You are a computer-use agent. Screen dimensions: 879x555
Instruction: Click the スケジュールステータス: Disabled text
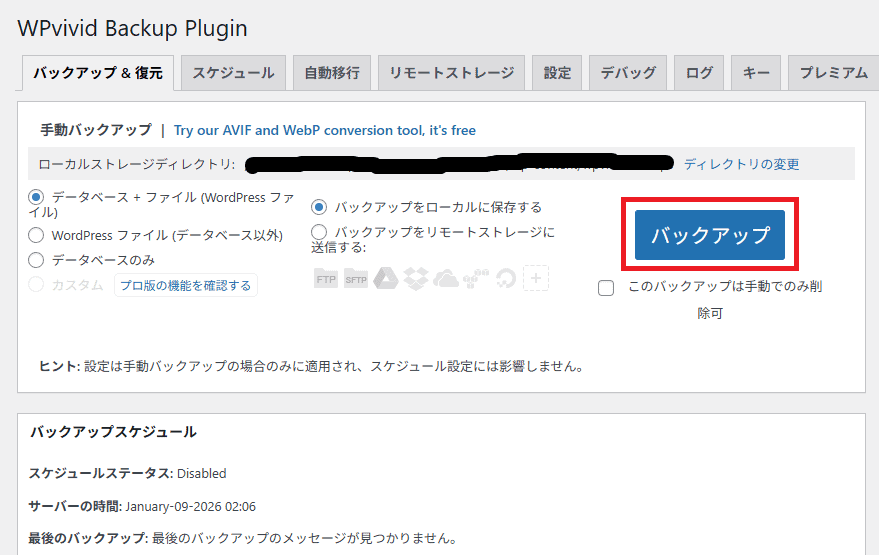click(x=127, y=473)
